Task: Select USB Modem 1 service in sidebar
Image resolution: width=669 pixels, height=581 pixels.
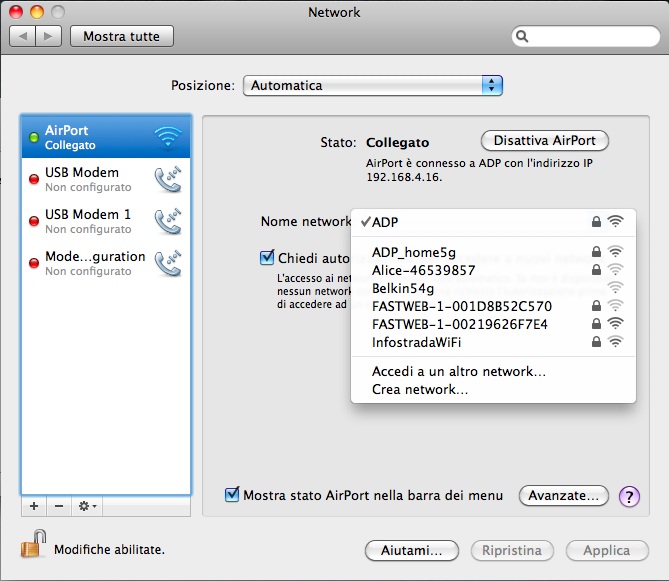Action: (x=106, y=221)
